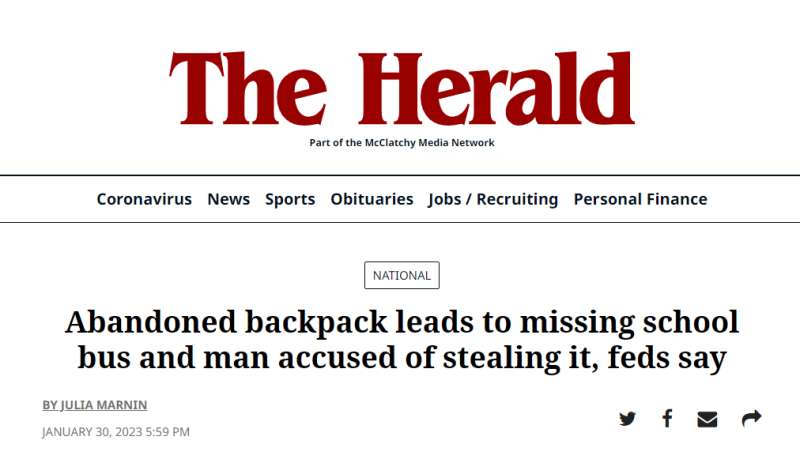
Task: Share the article on Facebook
Action: (667, 418)
